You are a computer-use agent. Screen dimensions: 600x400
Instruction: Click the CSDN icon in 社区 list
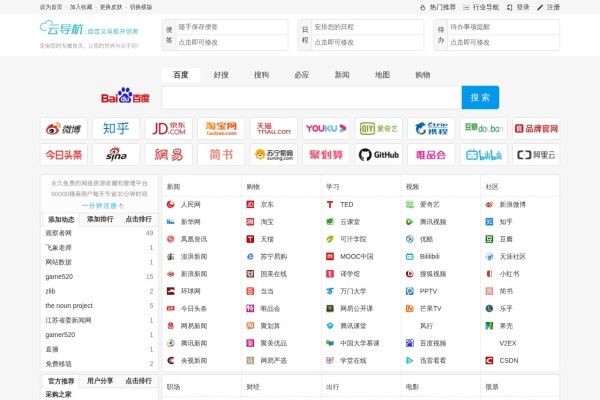(x=489, y=360)
